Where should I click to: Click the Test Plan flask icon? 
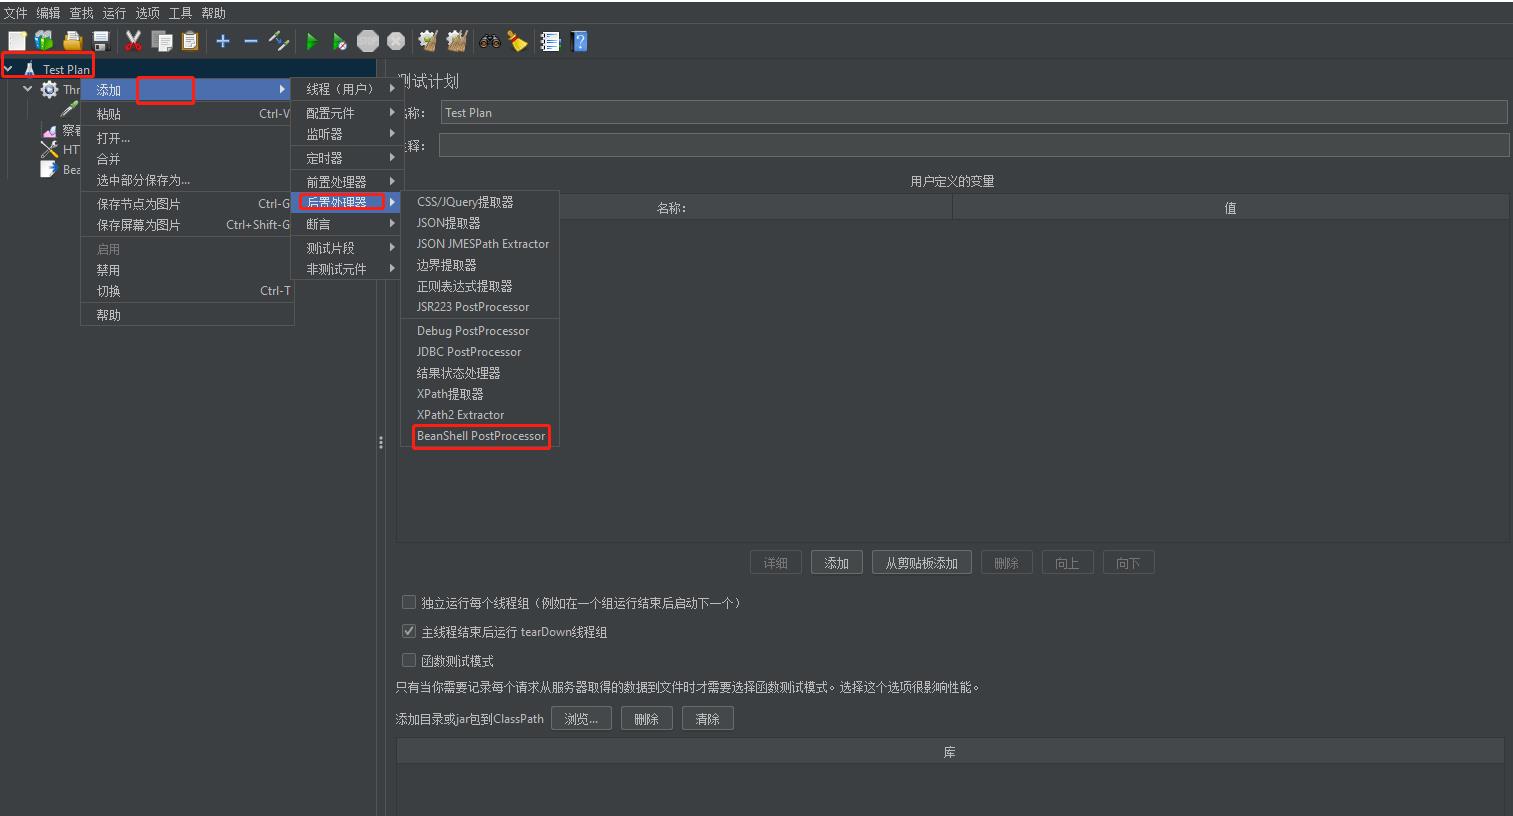(x=30, y=69)
